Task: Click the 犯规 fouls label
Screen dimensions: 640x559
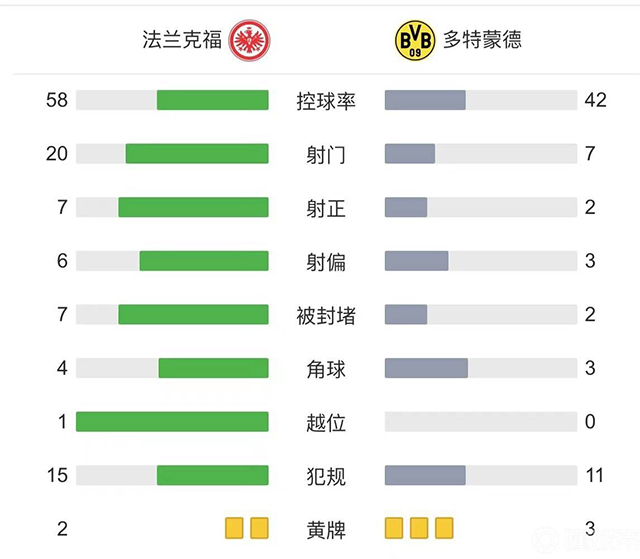Action: pyautogui.click(x=326, y=475)
